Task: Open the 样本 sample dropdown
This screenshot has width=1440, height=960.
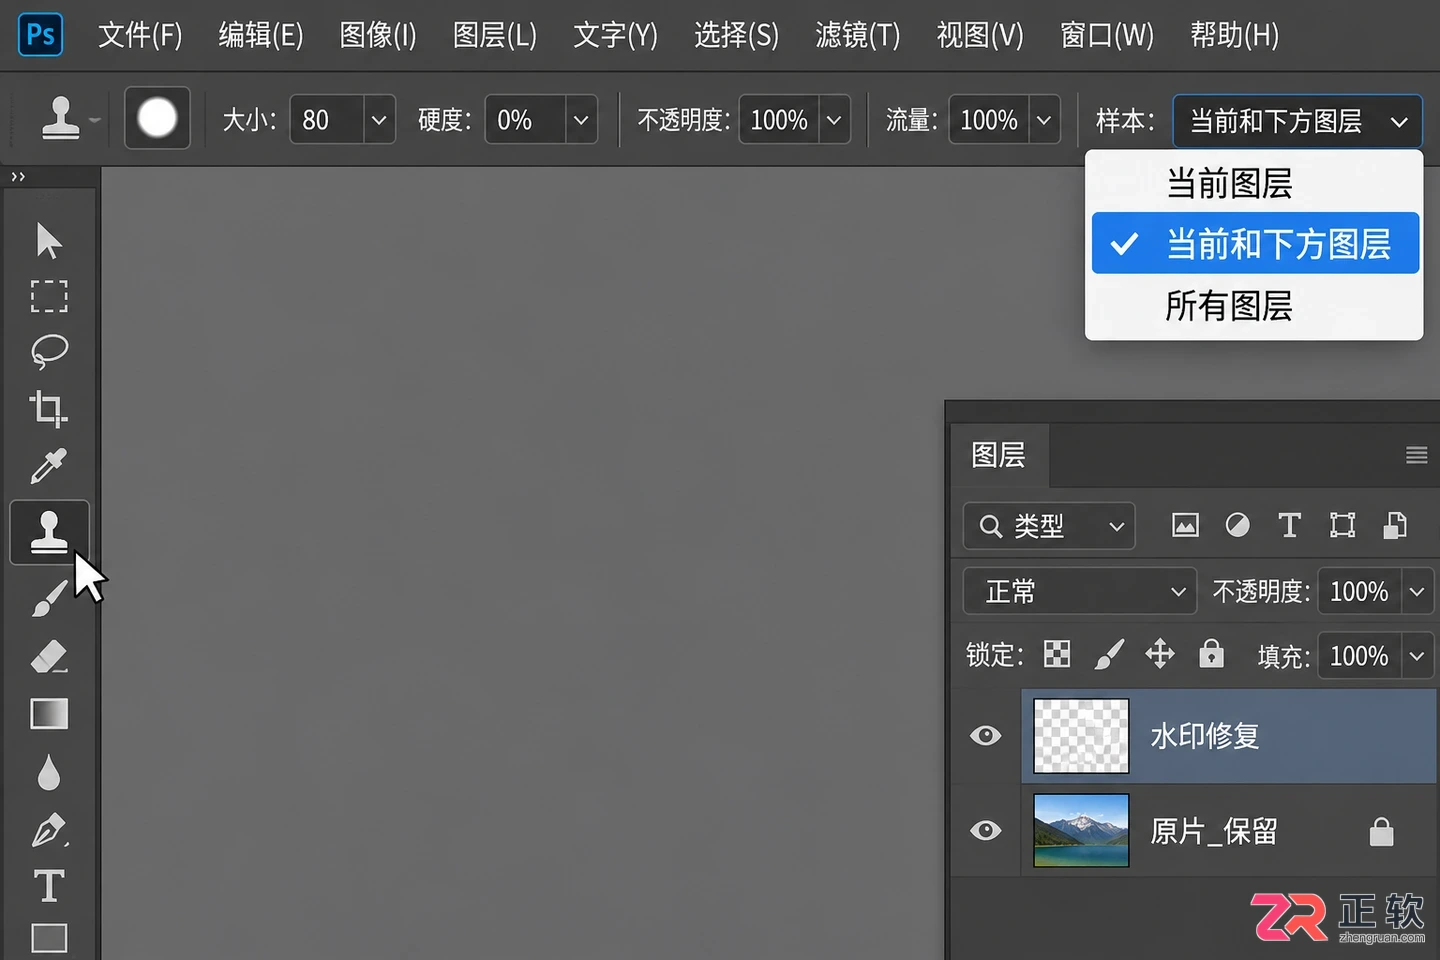Action: [x=1297, y=121]
